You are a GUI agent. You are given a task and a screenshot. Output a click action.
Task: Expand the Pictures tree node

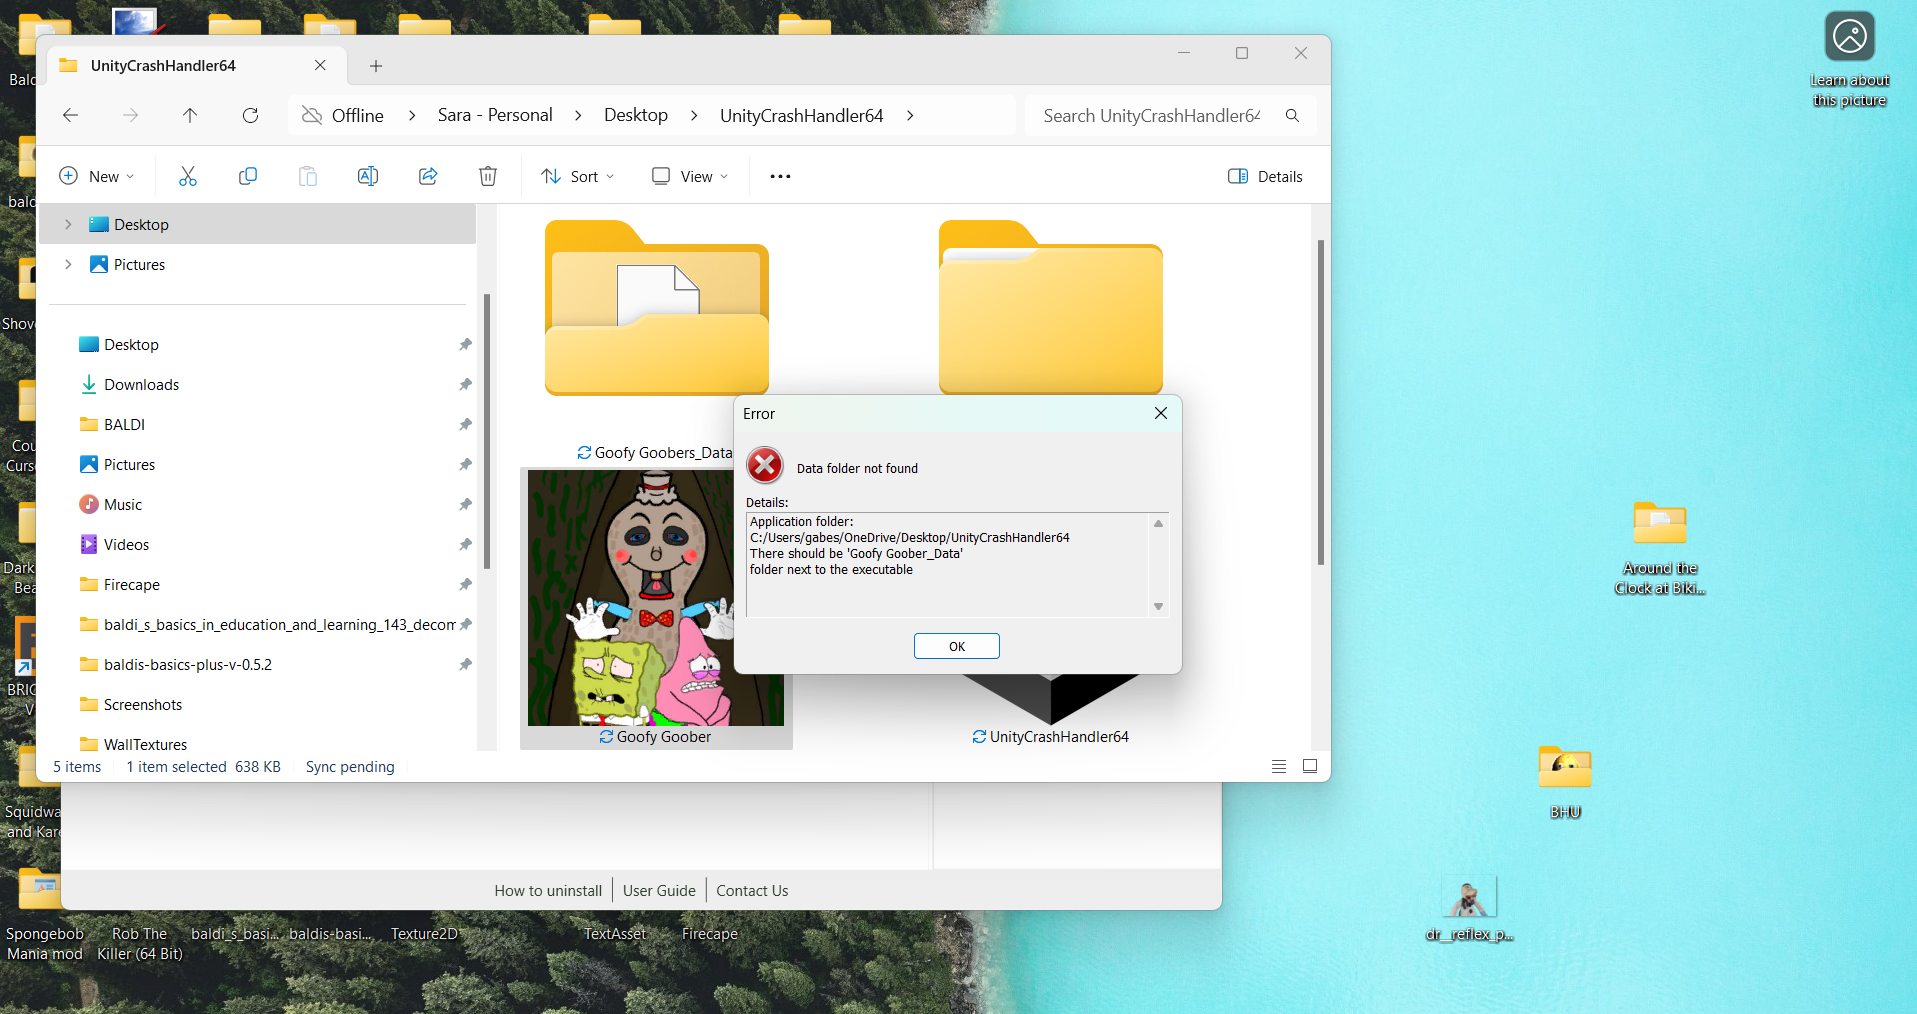tap(68, 264)
